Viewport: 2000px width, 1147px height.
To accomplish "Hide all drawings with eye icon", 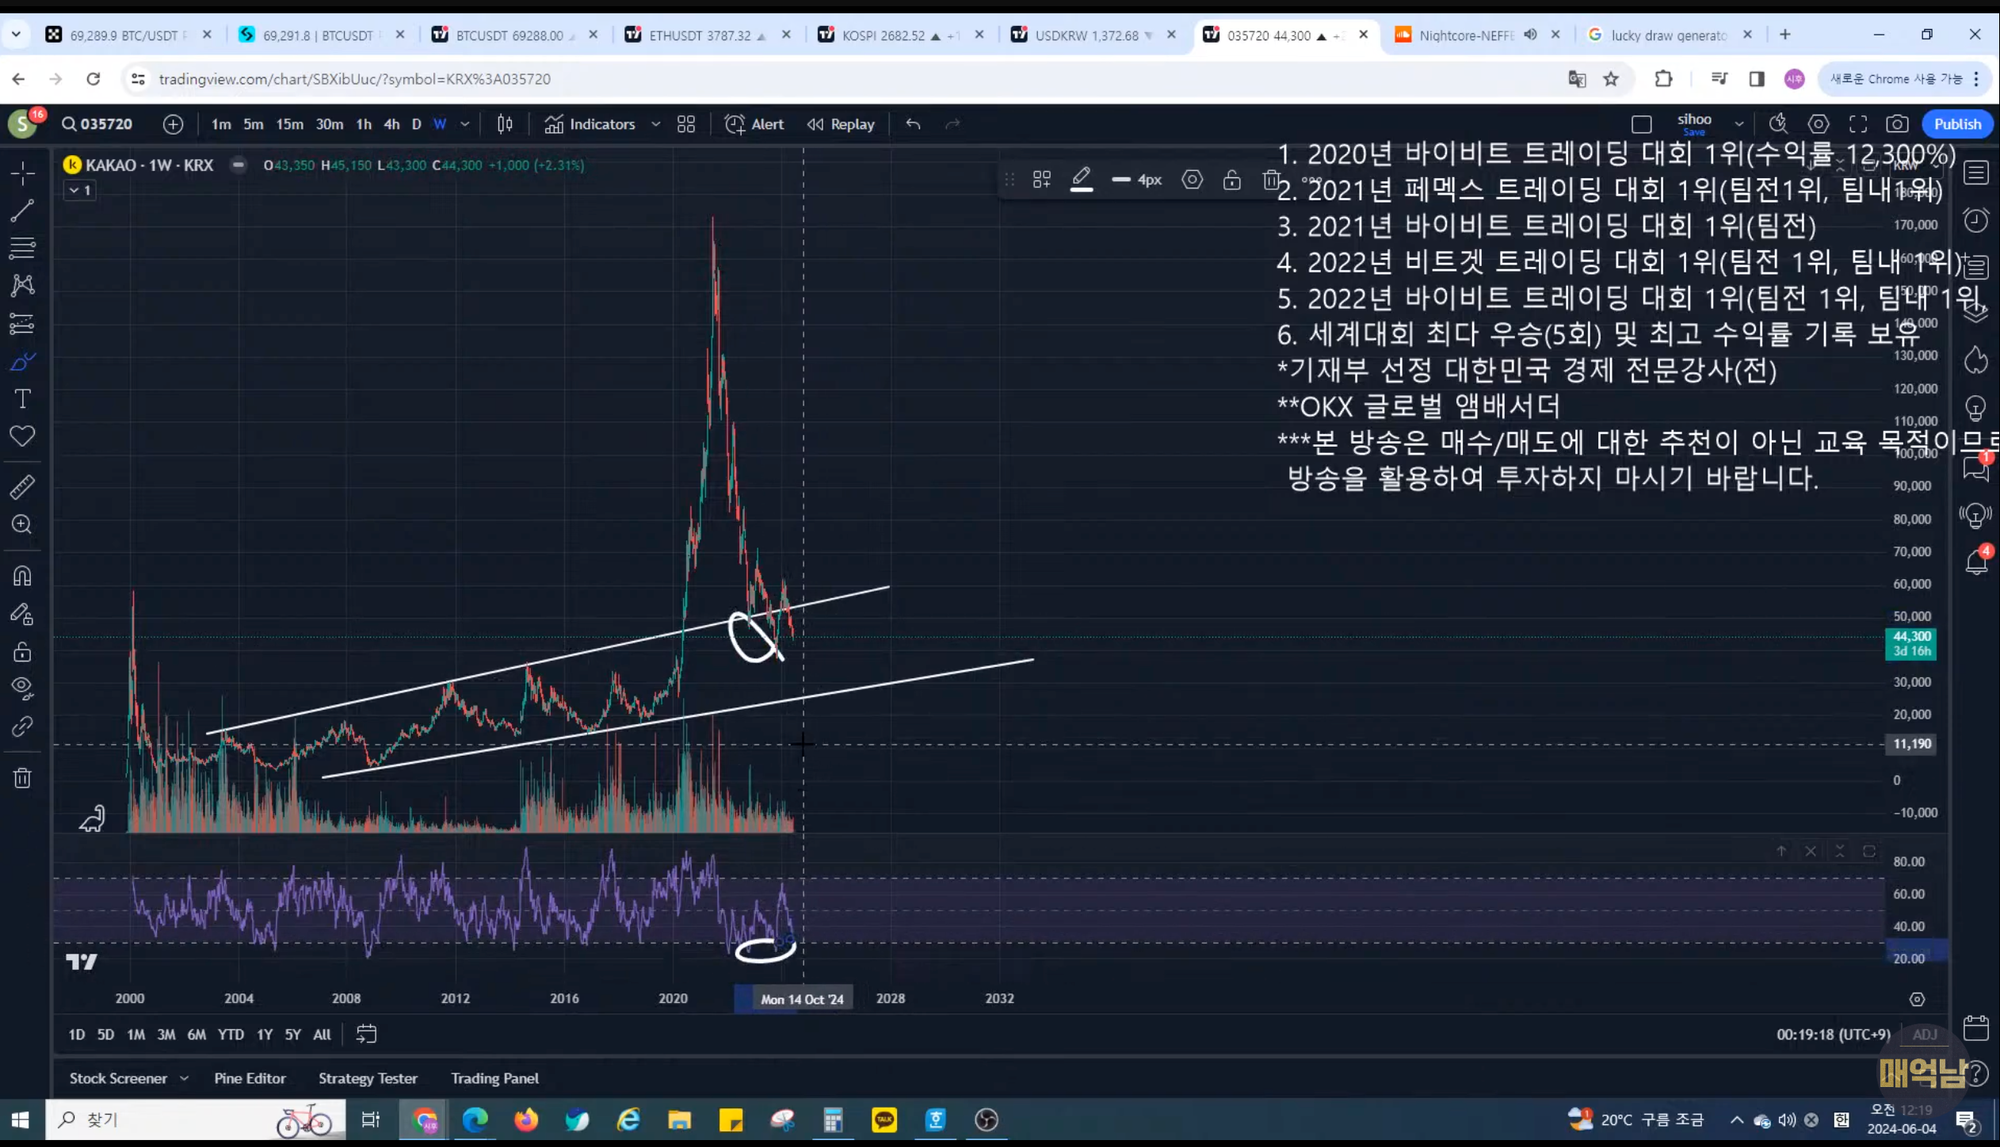I will (x=22, y=689).
